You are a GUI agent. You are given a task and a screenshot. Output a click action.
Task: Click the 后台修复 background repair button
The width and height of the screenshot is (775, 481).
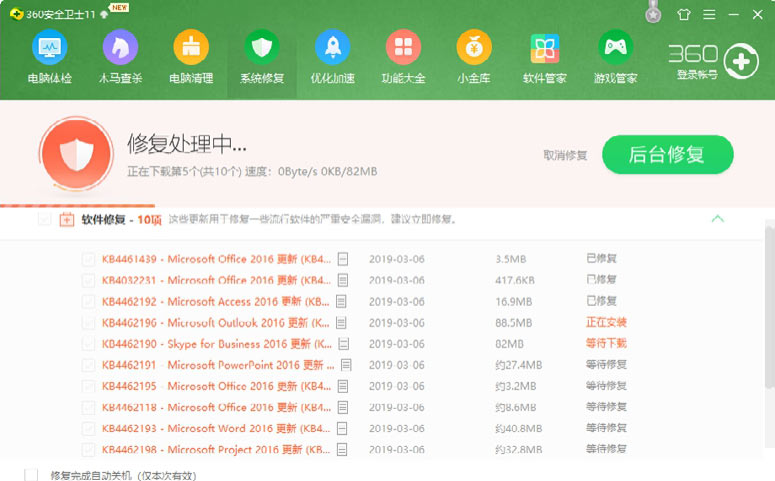667,155
